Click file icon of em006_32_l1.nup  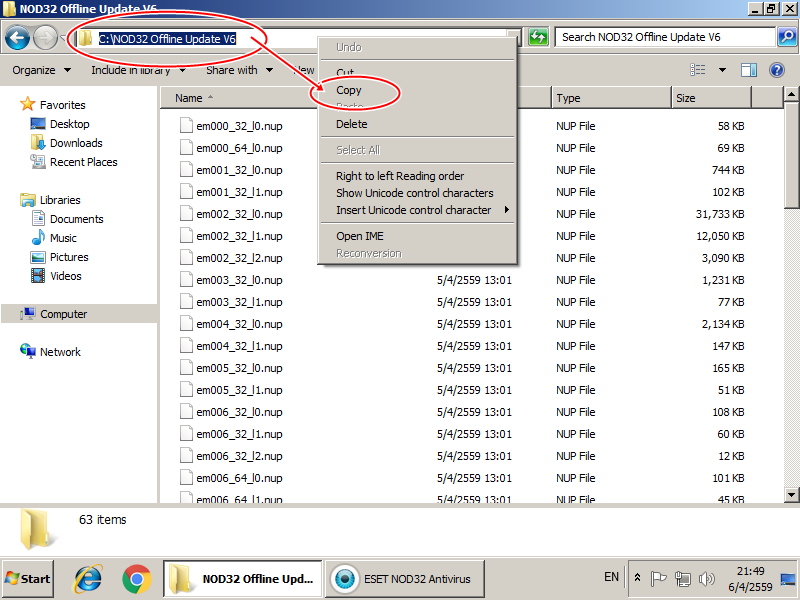186,434
